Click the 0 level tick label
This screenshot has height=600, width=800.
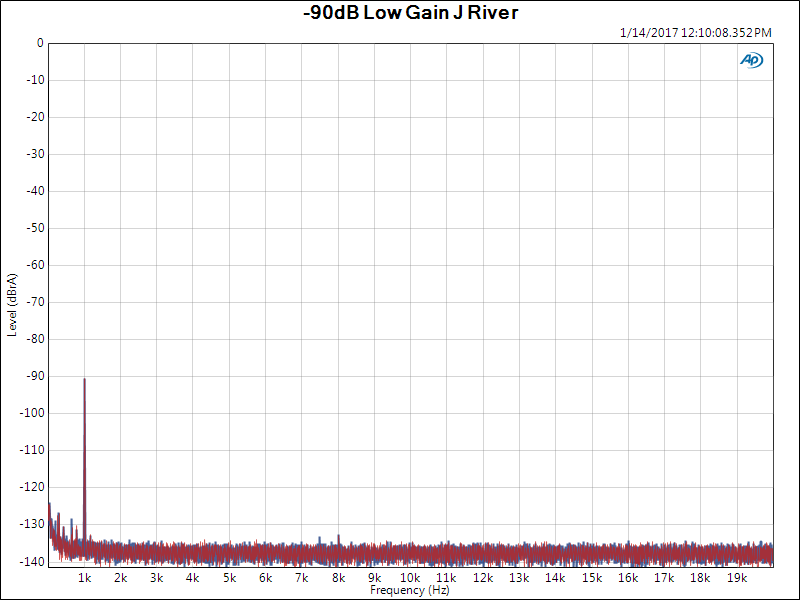pos(40,43)
